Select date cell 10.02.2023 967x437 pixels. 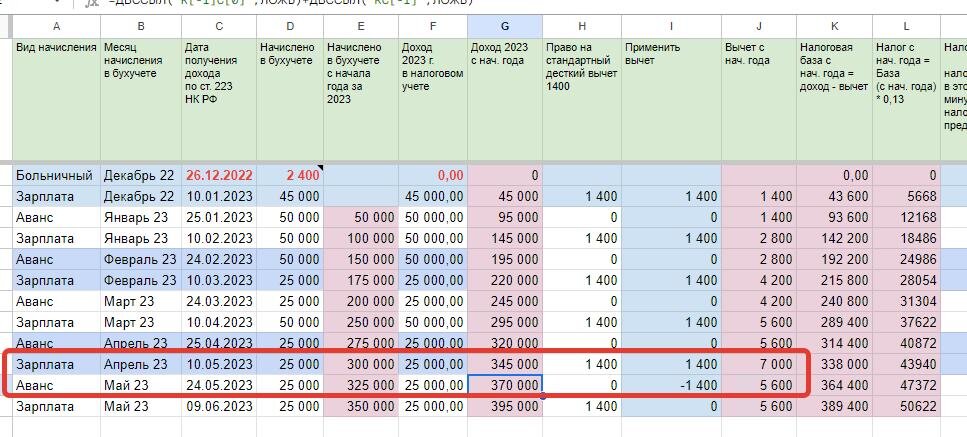219,239
